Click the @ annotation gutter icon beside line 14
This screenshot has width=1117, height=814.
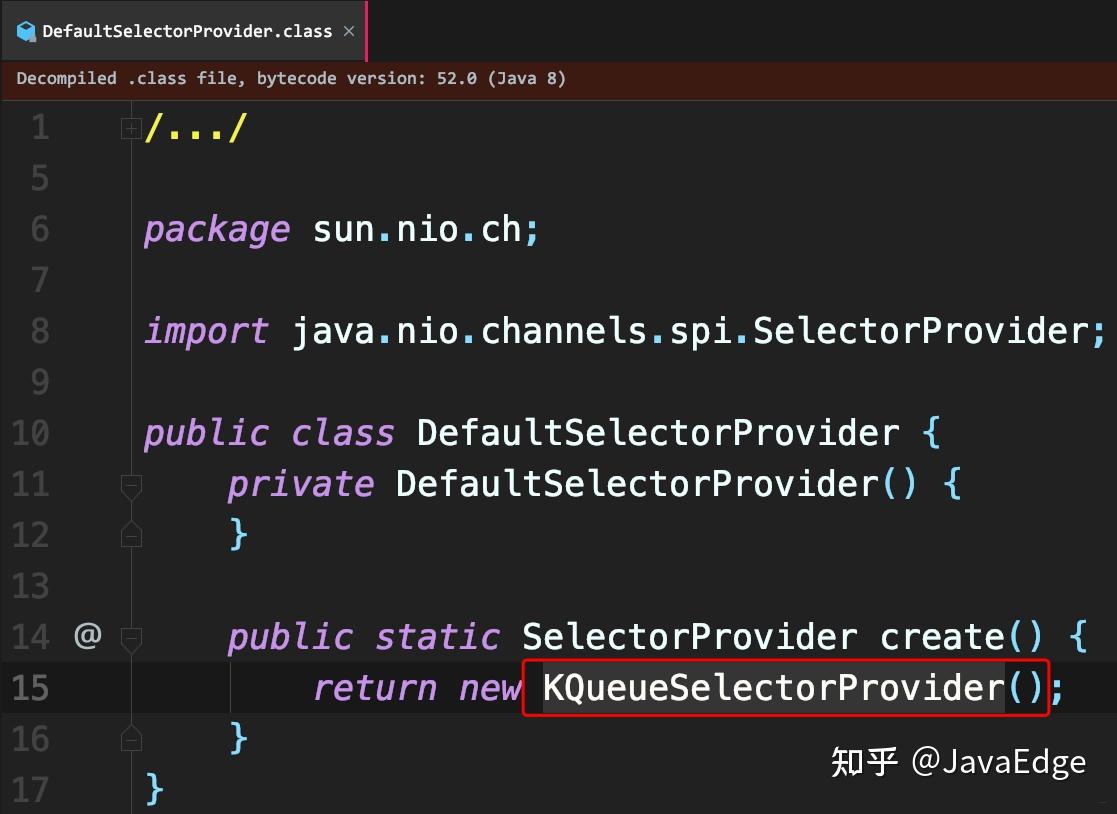pos(87,637)
